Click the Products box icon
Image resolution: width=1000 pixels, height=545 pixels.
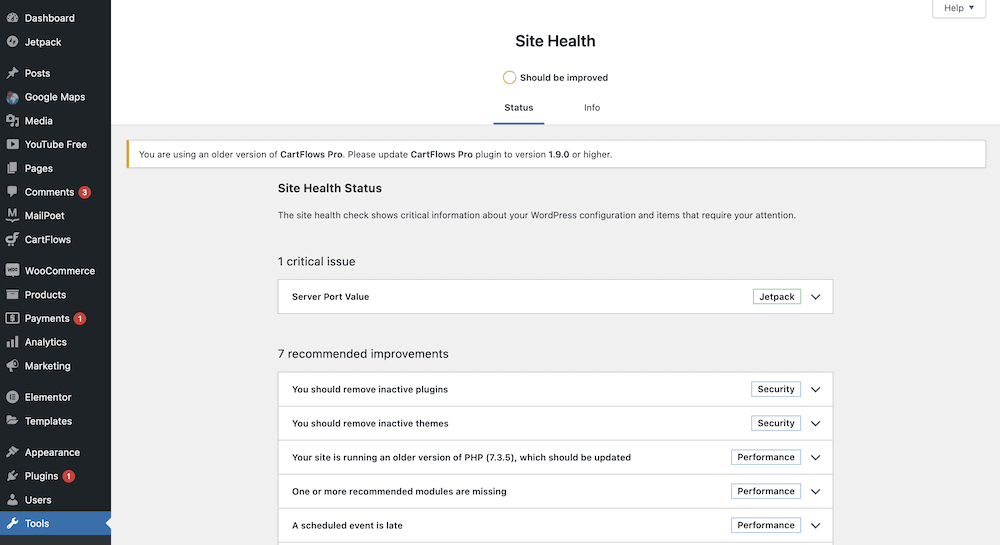pos(12,294)
